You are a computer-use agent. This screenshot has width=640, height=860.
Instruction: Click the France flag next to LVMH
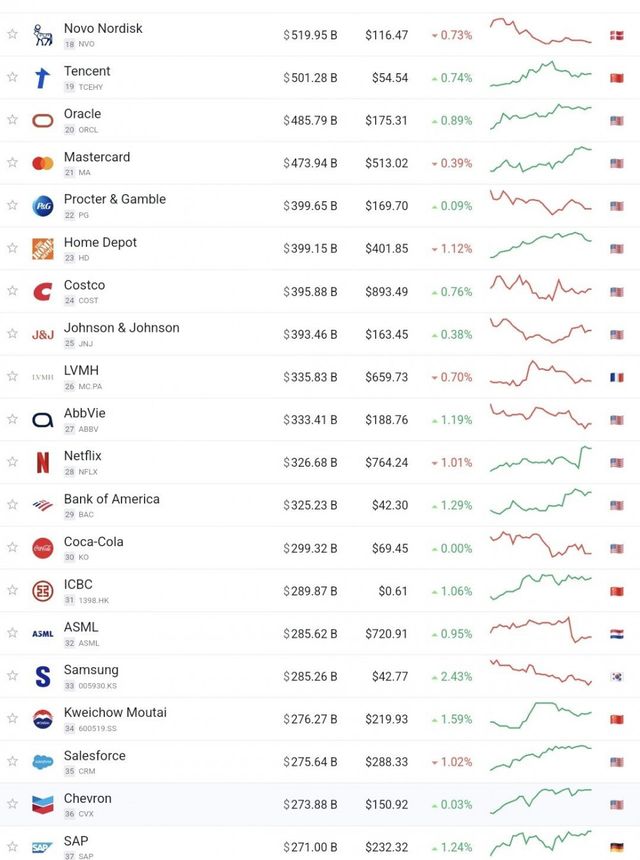[616, 377]
